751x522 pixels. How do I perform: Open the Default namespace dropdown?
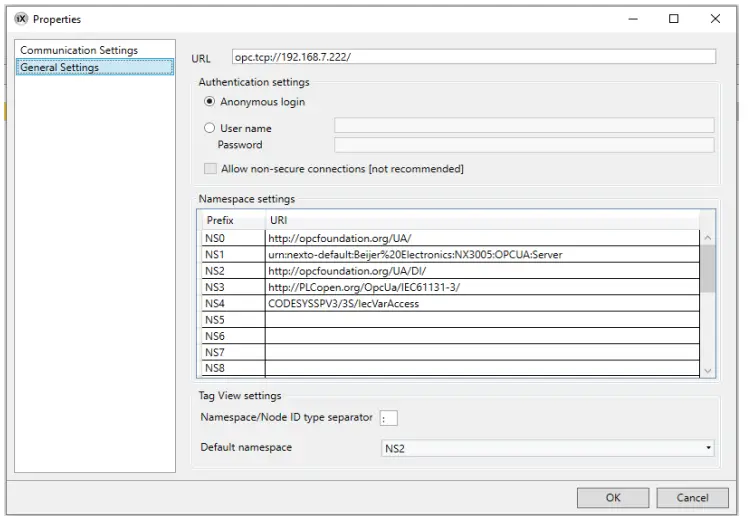pos(547,448)
